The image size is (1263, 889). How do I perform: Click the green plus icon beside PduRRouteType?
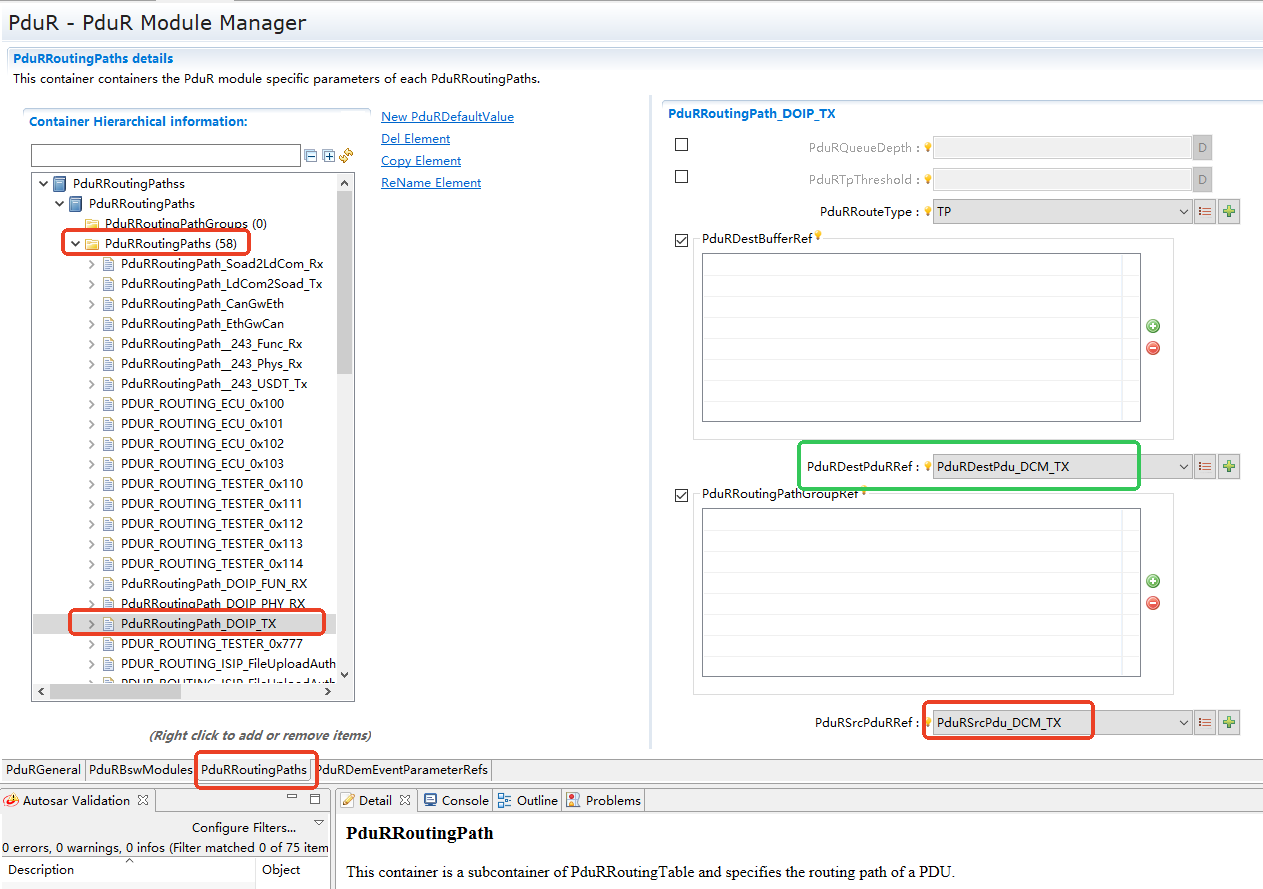coord(1229,212)
